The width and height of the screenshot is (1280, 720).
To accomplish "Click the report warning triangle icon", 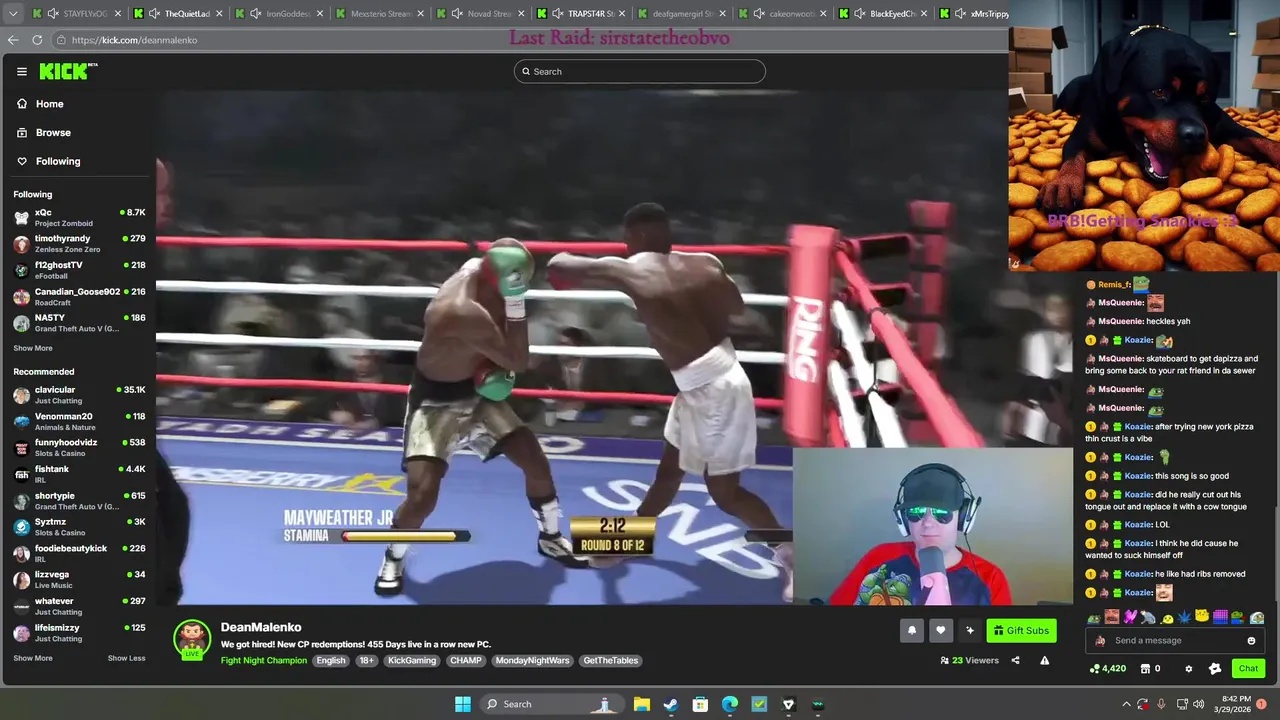I will [1044, 660].
